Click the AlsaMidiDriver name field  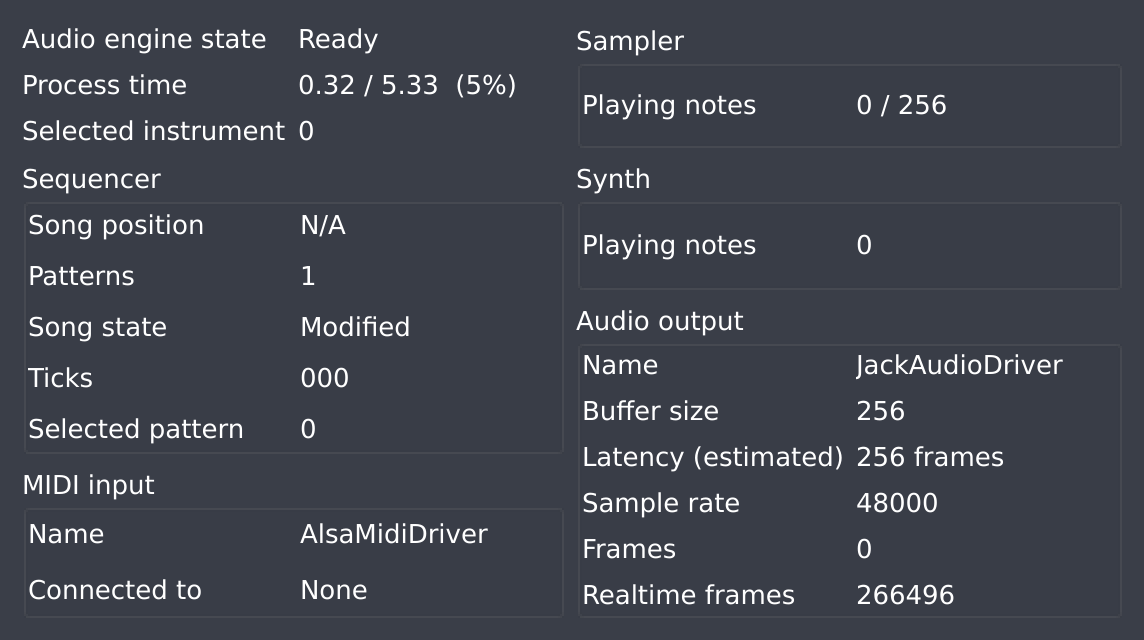392,534
